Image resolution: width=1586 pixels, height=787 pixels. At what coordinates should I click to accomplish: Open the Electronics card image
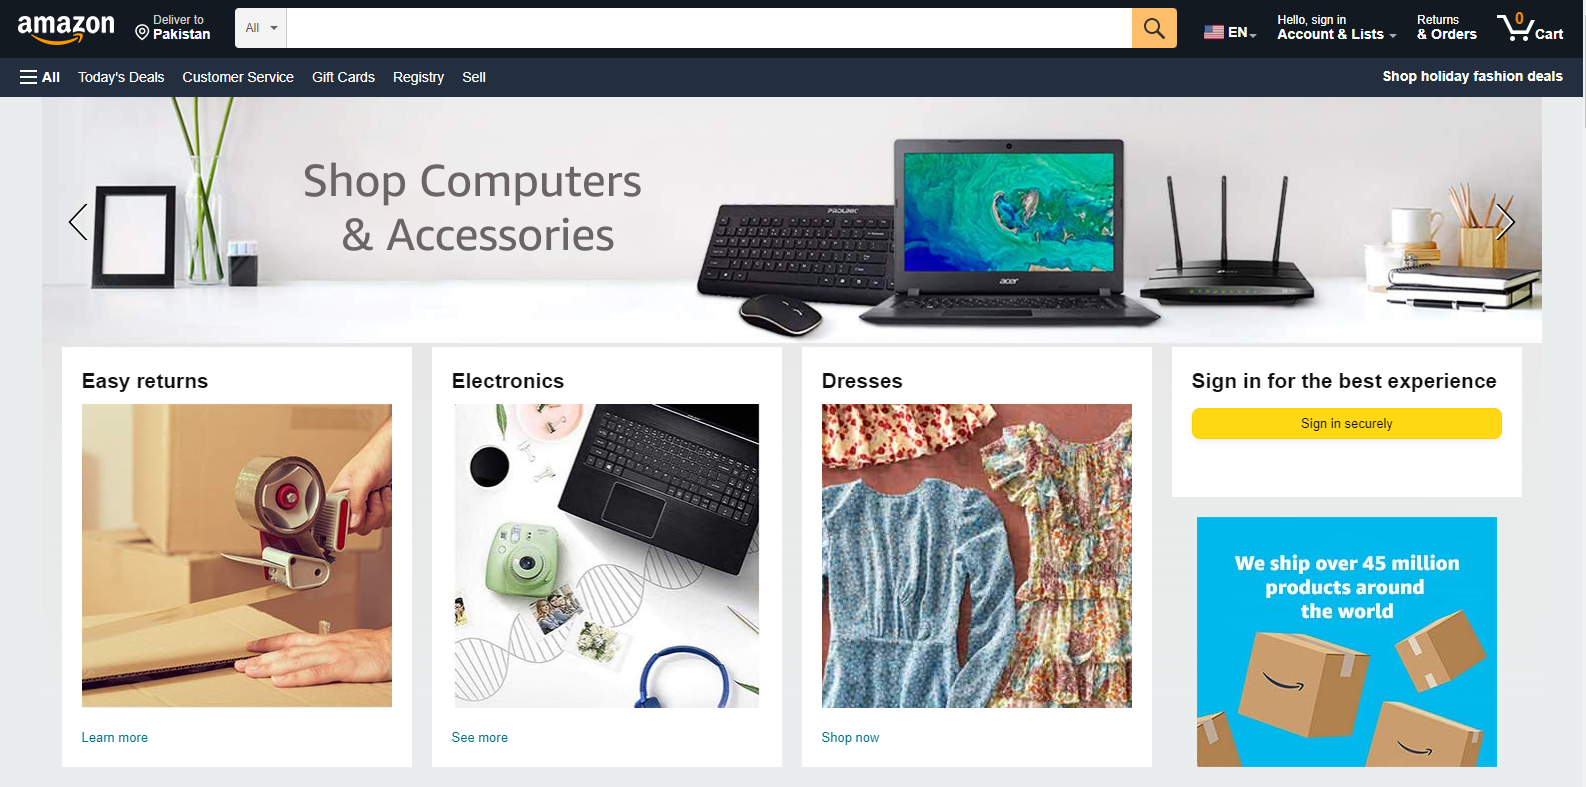(x=607, y=555)
